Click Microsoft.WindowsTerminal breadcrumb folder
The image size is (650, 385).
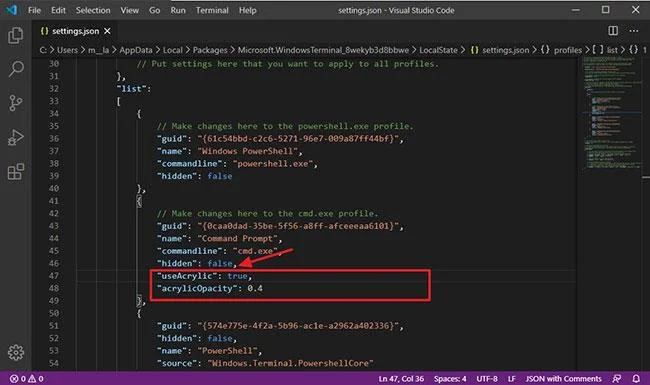pos(323,50)
